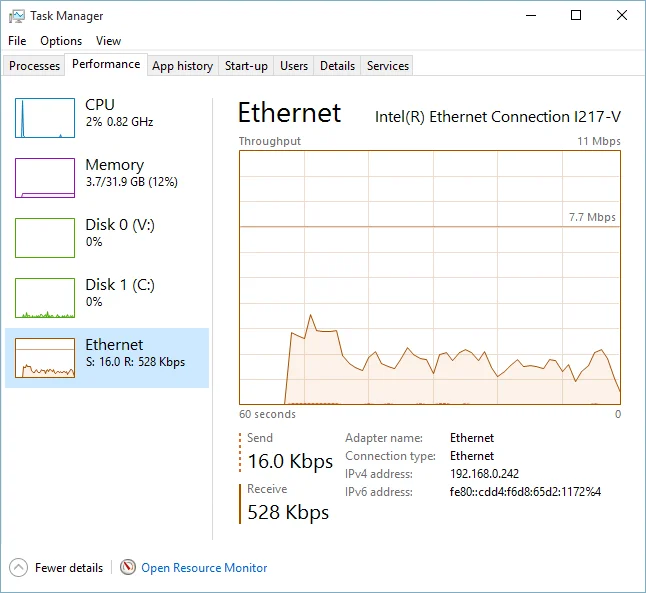Open the File menu
Image resolution: width=646 pixels, height=593 pixels.
tap(17, 41)
